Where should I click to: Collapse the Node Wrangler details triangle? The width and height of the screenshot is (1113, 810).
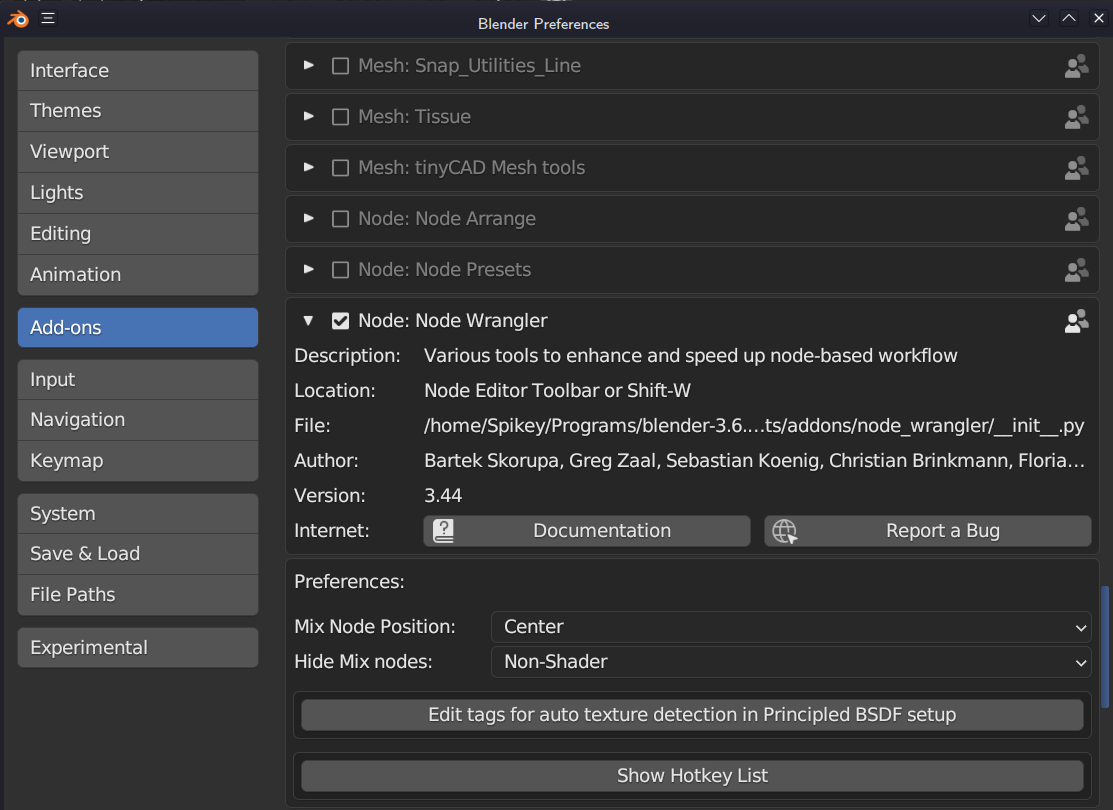click(309, 321)
